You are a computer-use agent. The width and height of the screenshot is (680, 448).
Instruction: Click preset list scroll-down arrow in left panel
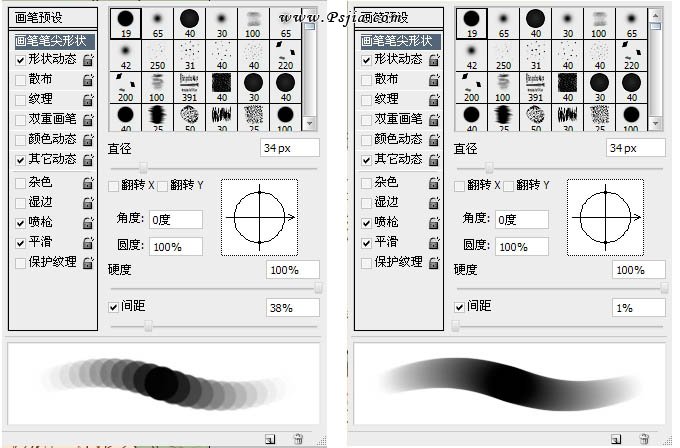click(x=310, y=124)
